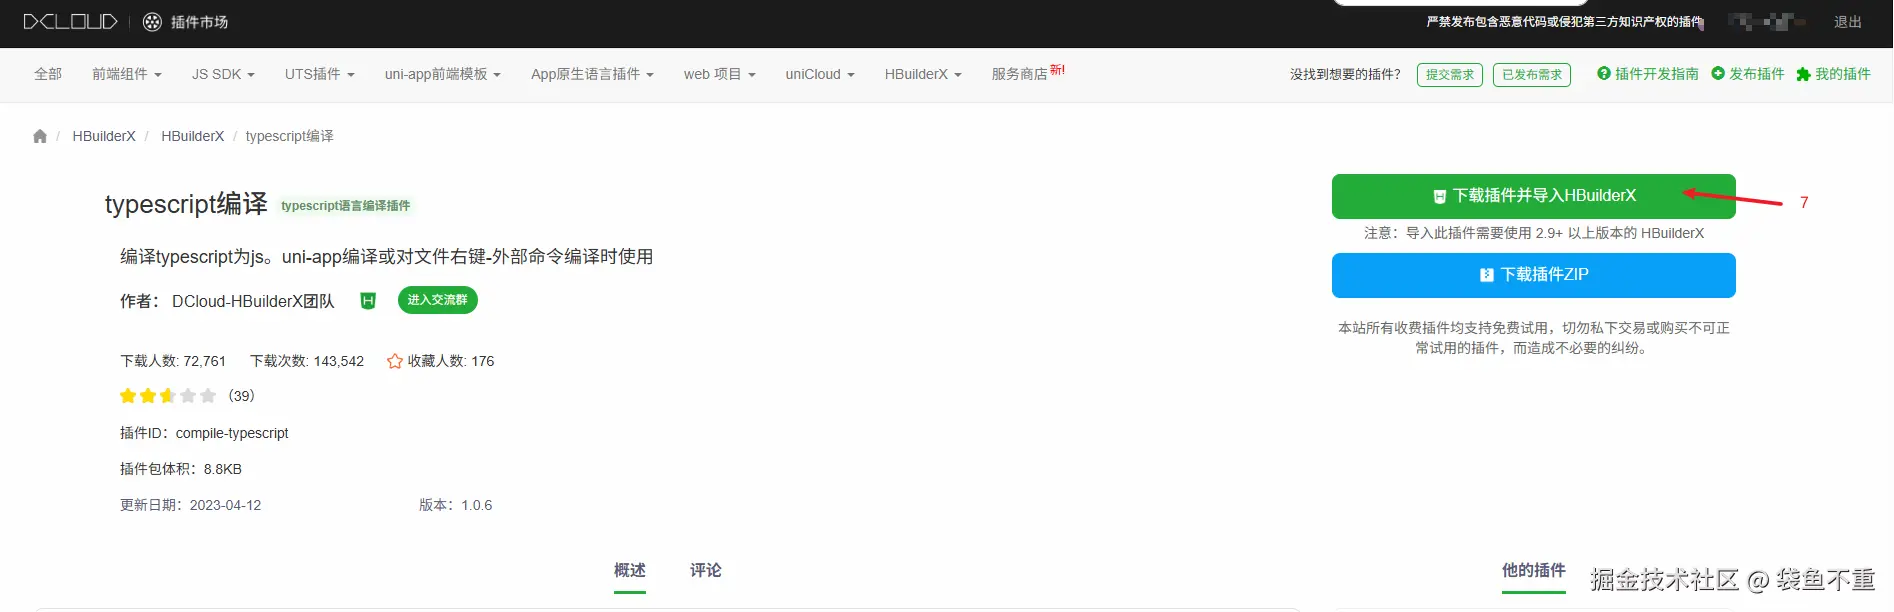
Task: Select the 全部 category
Action: (48, 74)
